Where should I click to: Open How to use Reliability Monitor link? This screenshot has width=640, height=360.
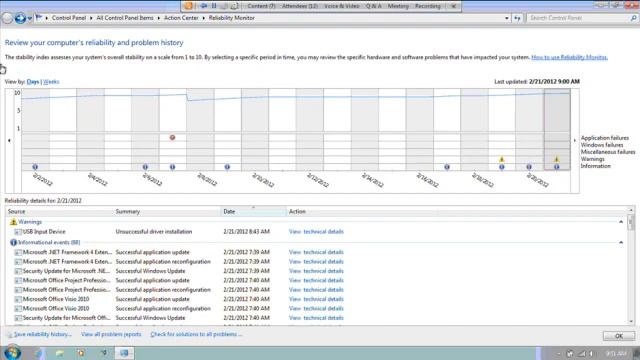(x=569, y=57)
